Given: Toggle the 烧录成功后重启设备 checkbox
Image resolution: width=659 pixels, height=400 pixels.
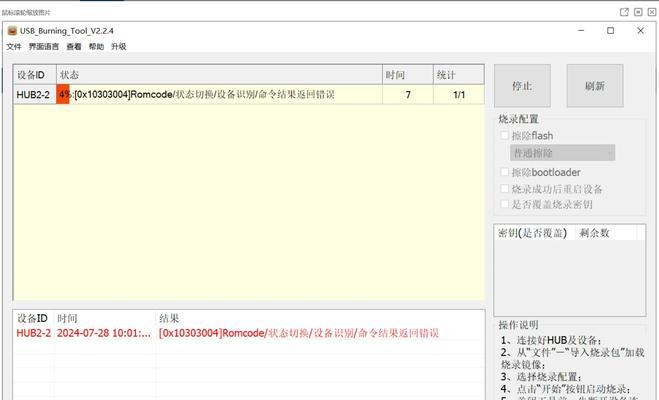Looking at the screenshot, I should pyautogui.click(x=505, y=189).
